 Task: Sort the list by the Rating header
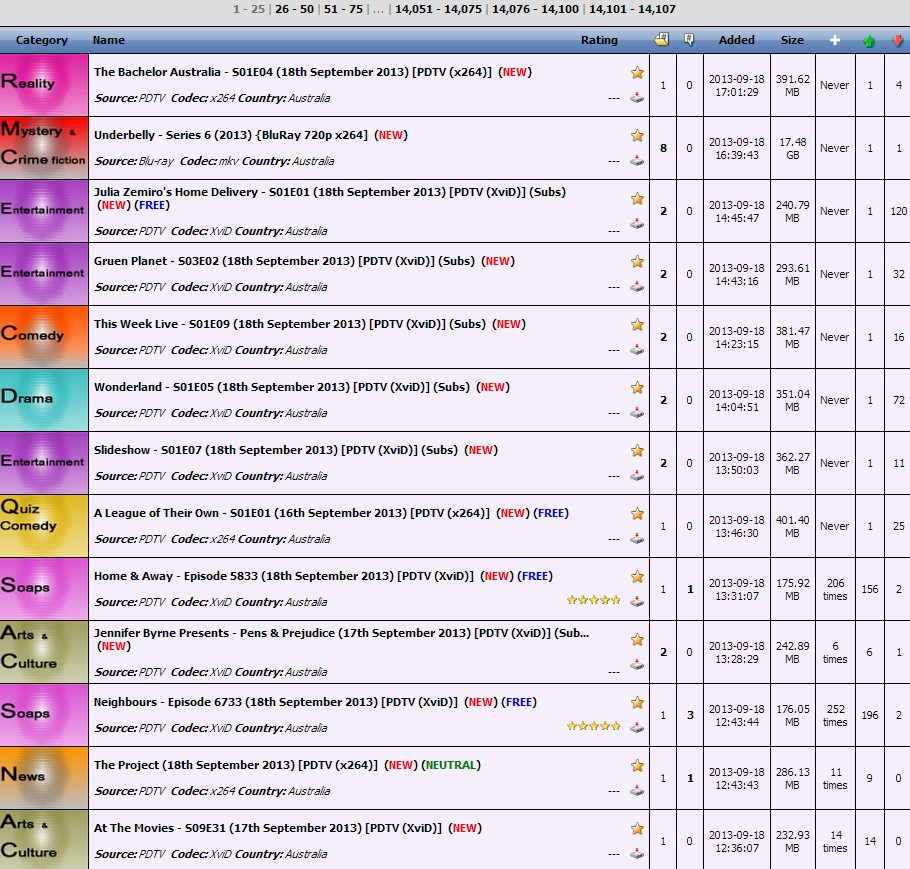tap(599, 40)
